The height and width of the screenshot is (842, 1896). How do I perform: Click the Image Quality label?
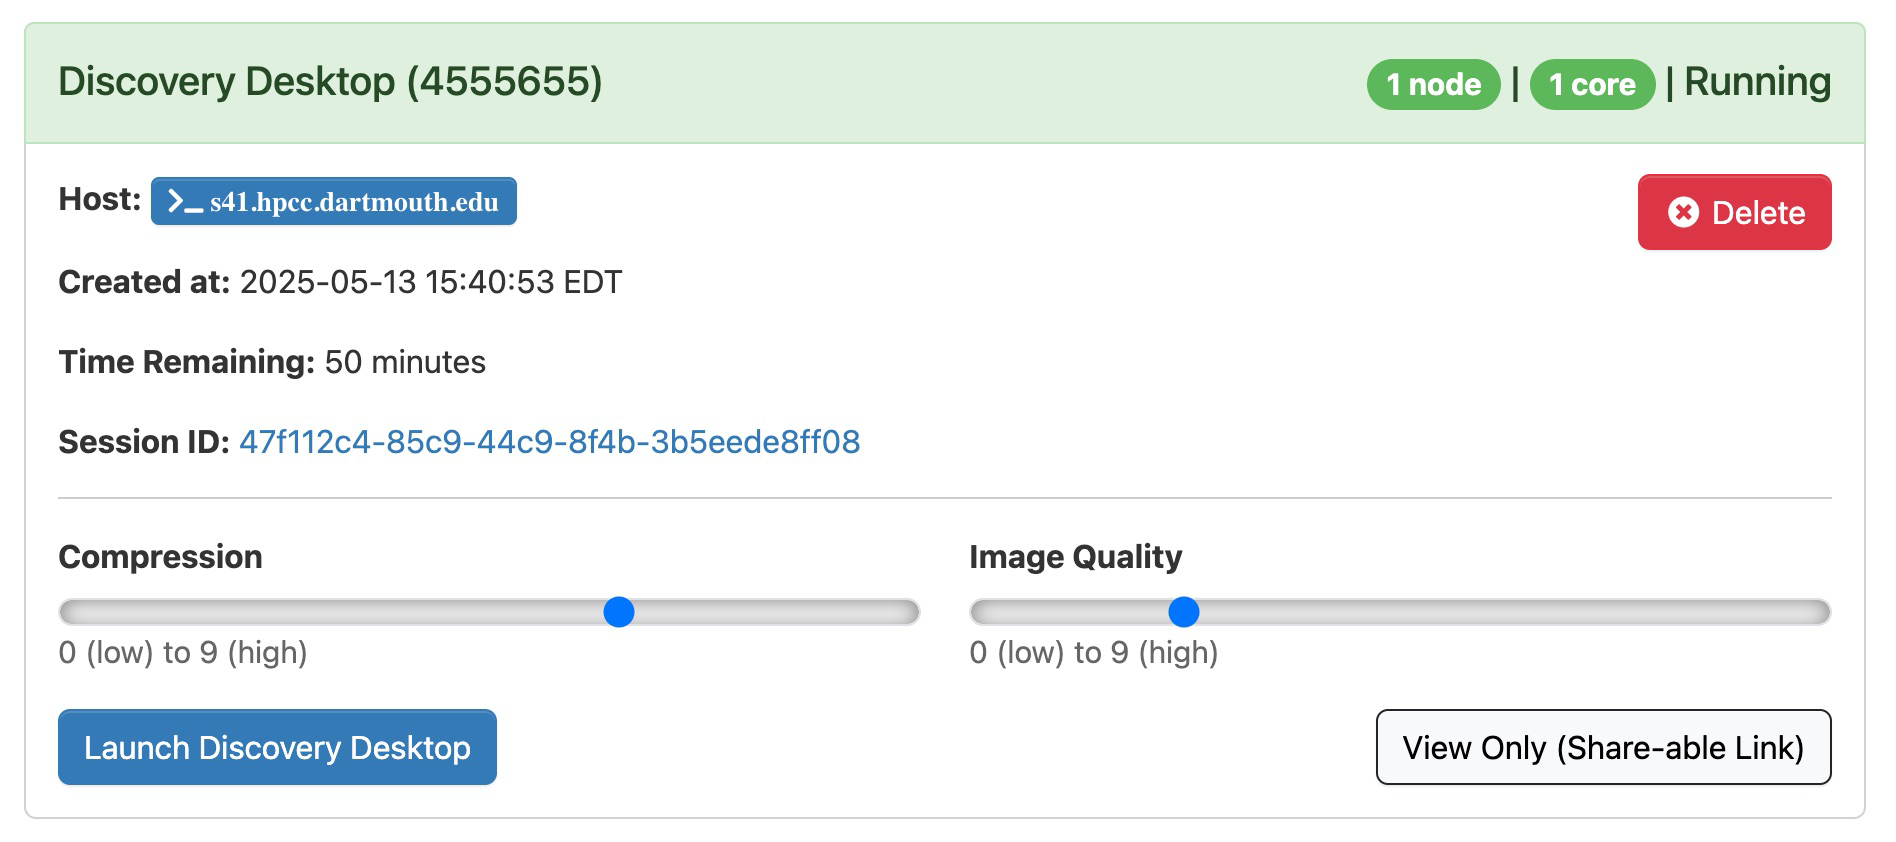[x=1075, y=557]
